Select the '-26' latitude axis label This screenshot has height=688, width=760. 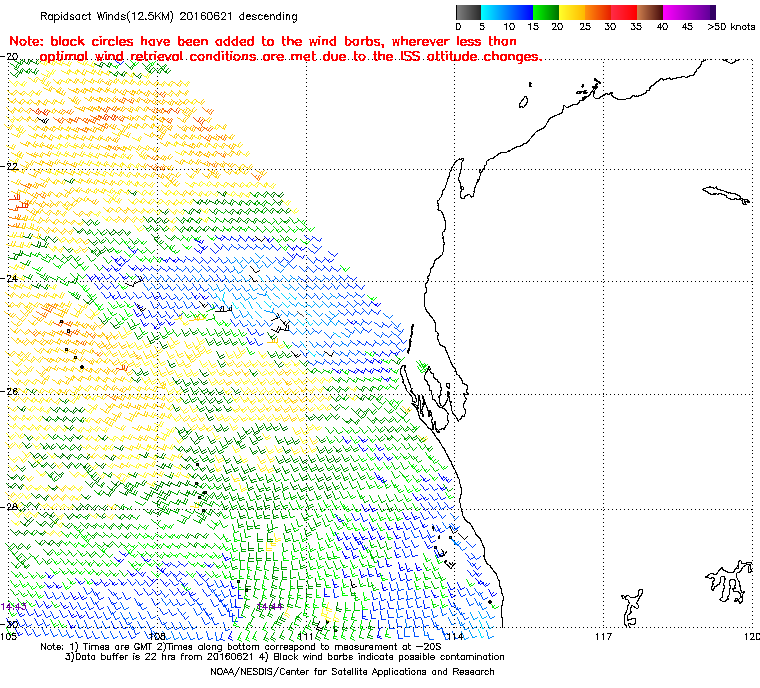click(x=10, y=391)
